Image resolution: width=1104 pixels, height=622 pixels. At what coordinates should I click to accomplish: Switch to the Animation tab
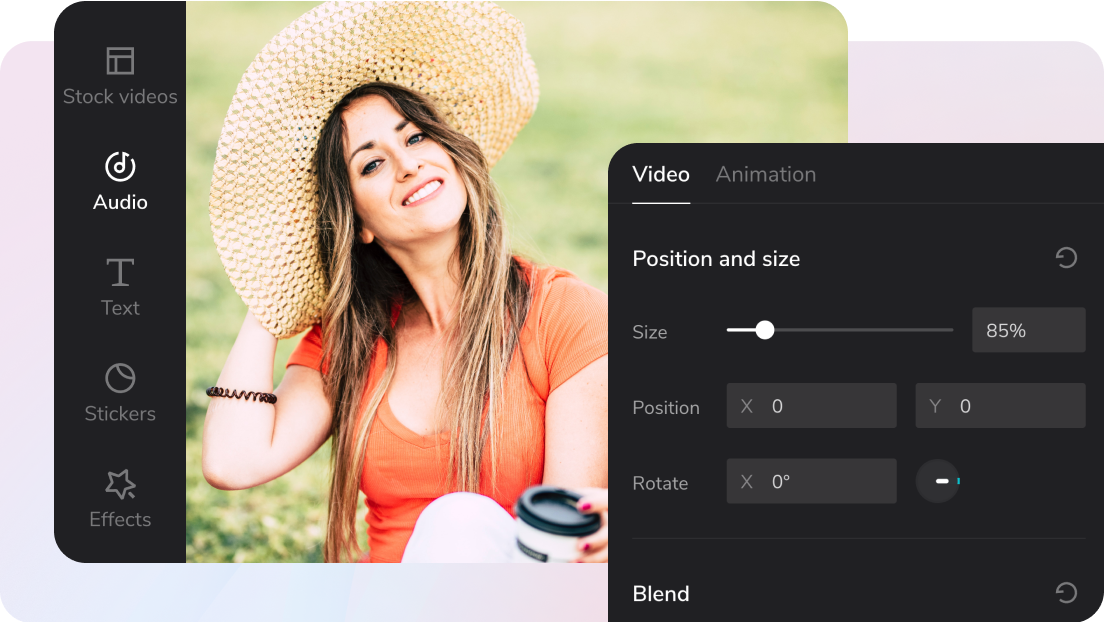tap(766, 174)
